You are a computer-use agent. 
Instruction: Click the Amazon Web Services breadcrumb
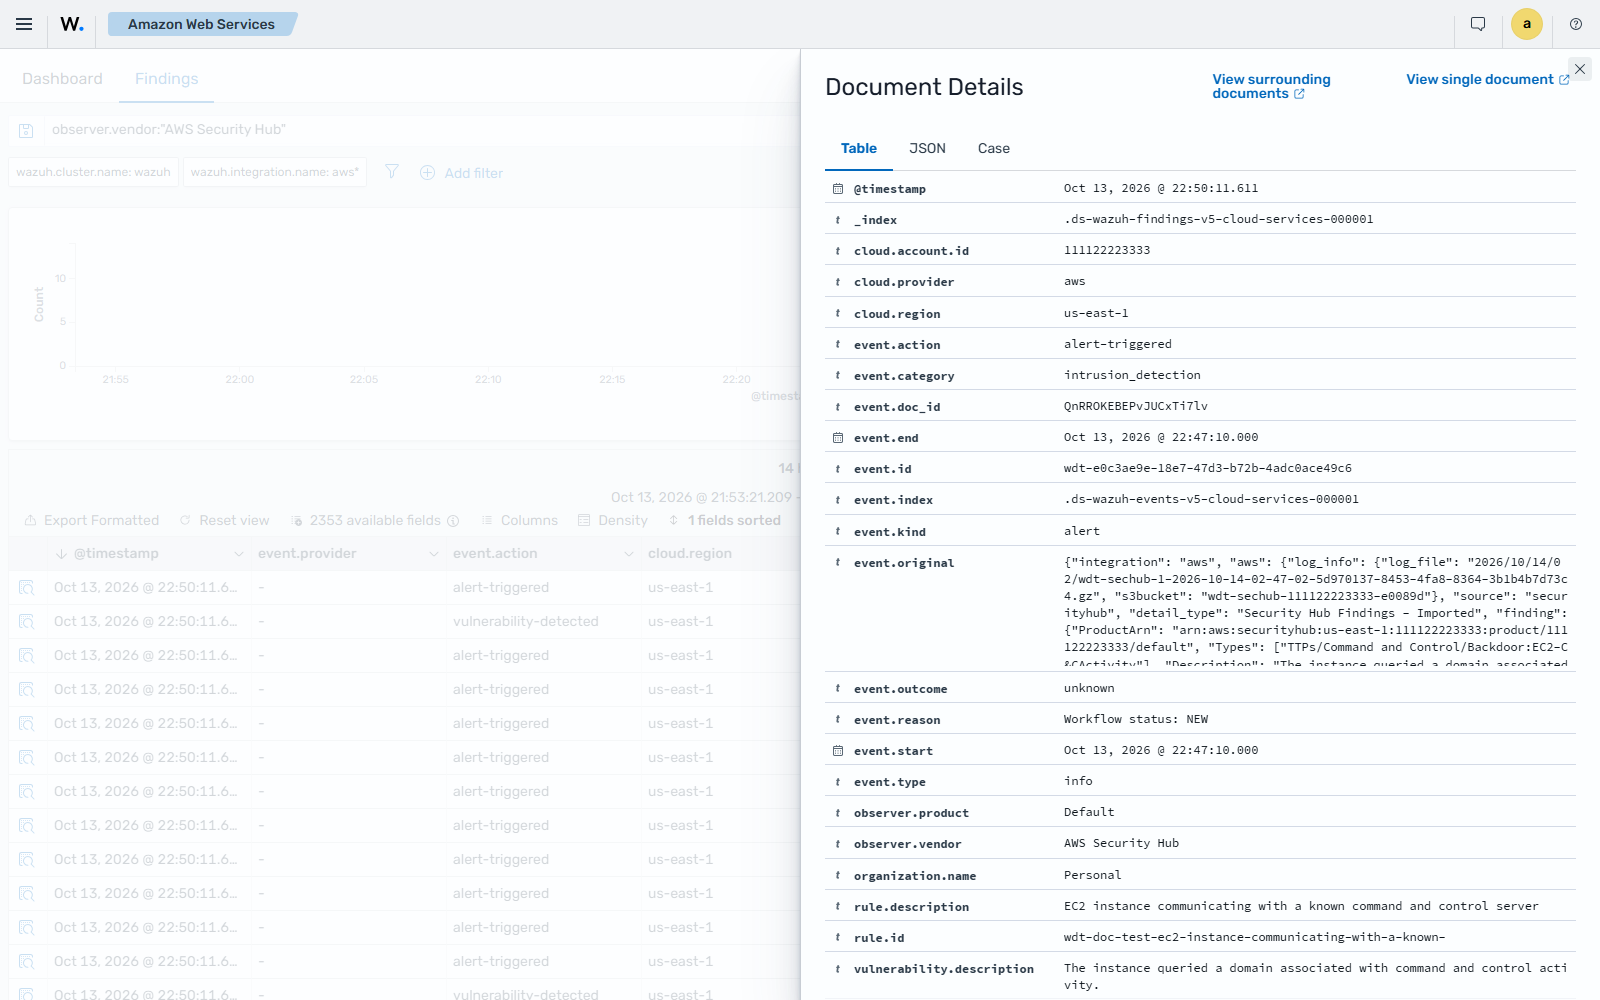click(x=201, y=24)
